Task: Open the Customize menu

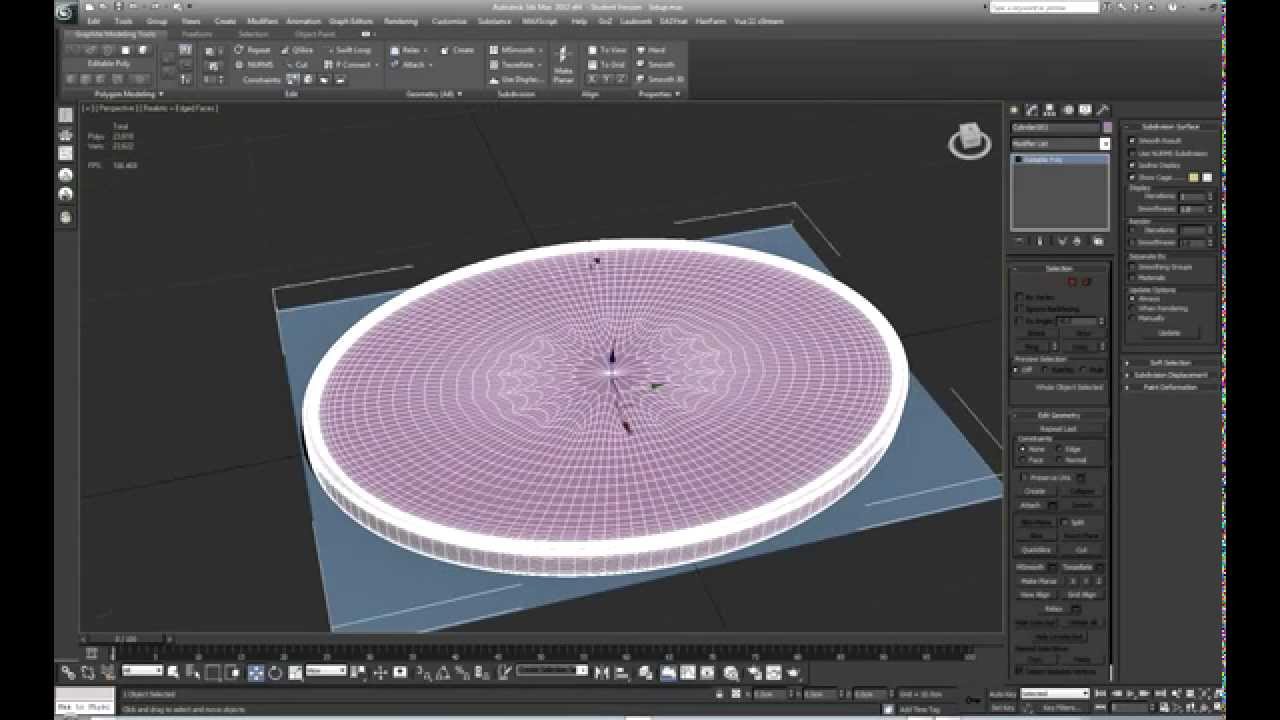Action: click(x=449, y=21)
